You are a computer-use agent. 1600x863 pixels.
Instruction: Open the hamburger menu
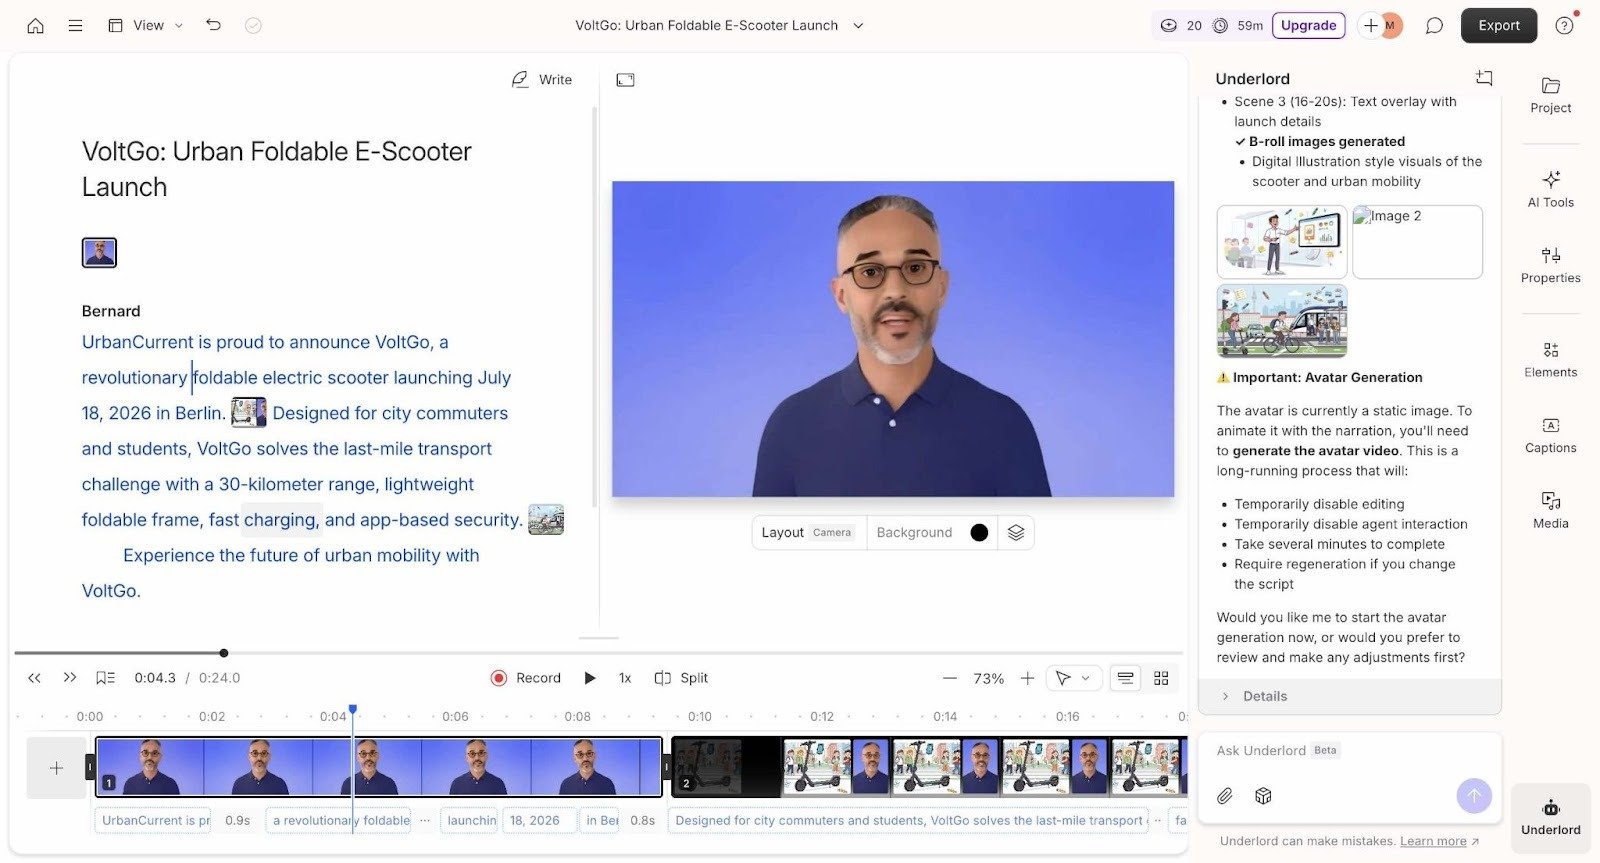pos(75,26)
